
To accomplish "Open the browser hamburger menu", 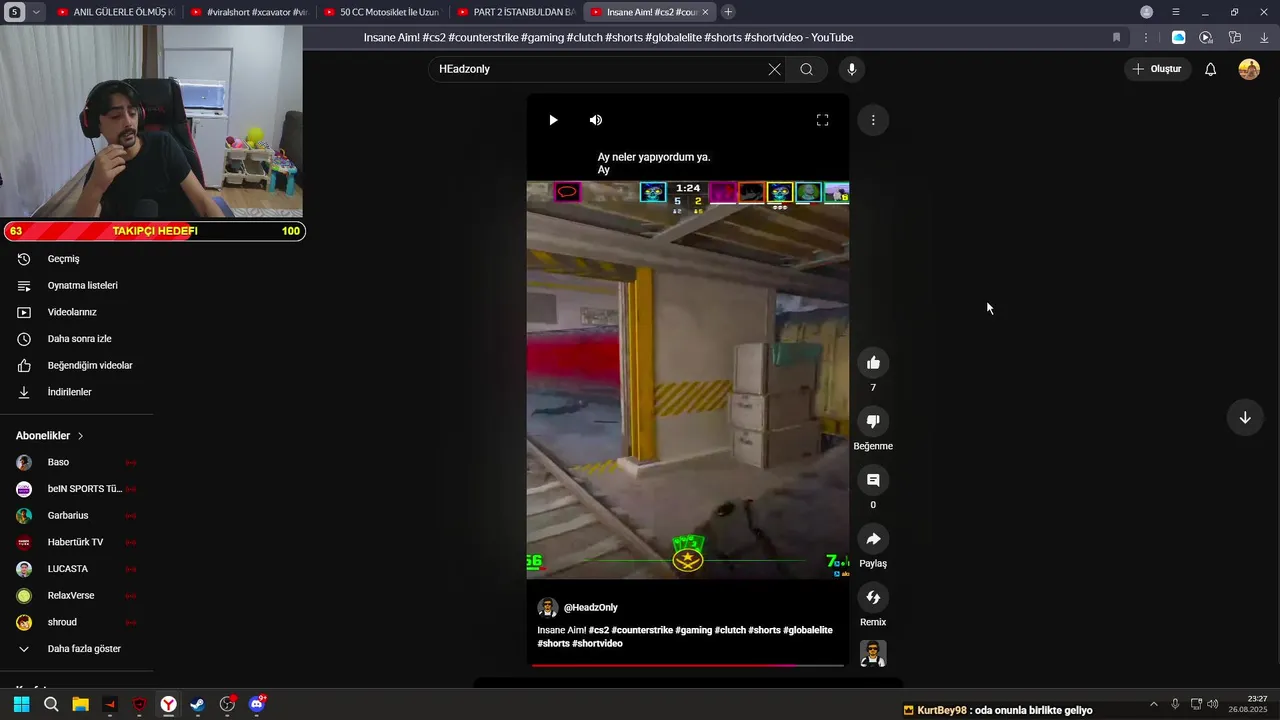I will point(1176,12).
